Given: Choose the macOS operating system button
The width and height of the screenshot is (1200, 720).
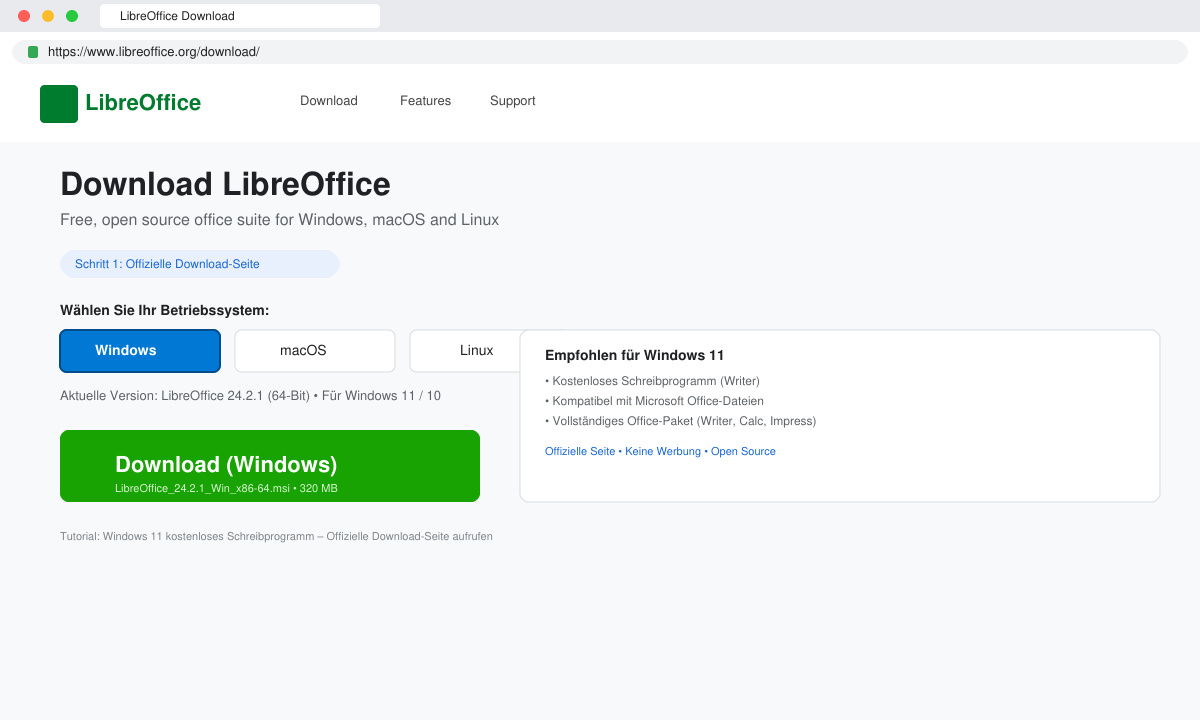Looking at the screenshot, I should coord(315,351).
